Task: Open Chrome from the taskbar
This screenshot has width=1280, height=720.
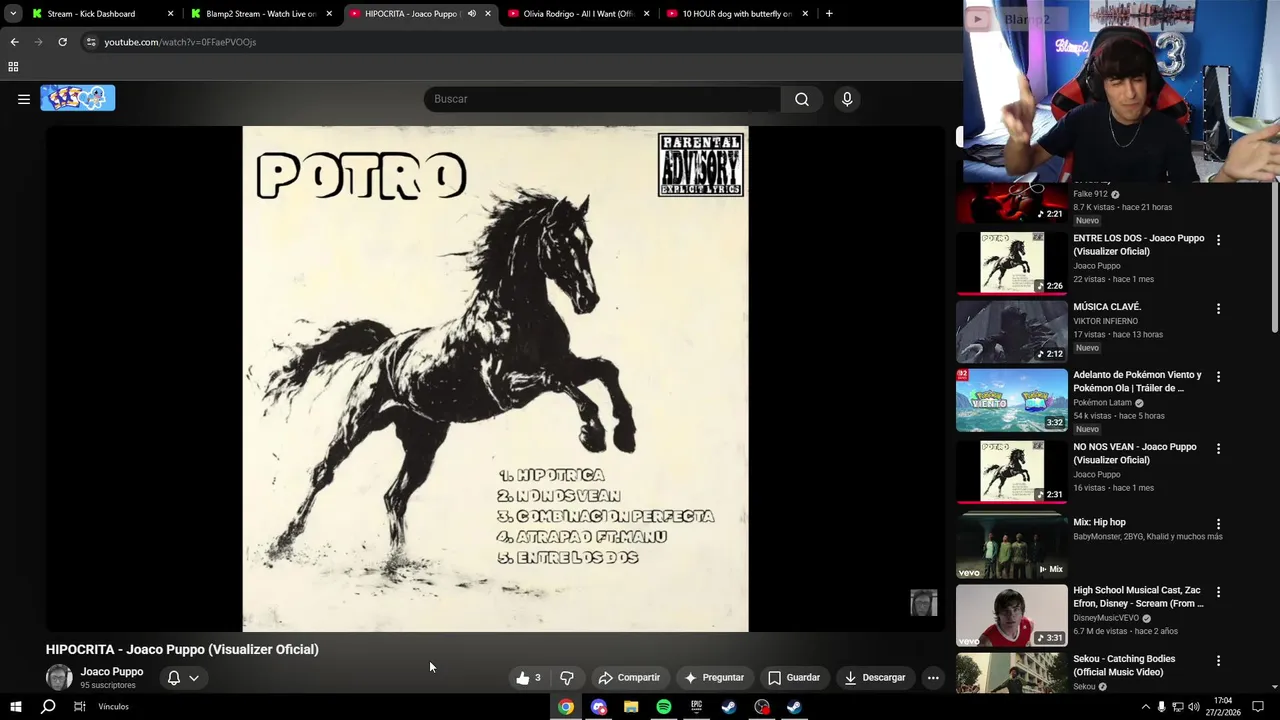Action: pos(566,707)
